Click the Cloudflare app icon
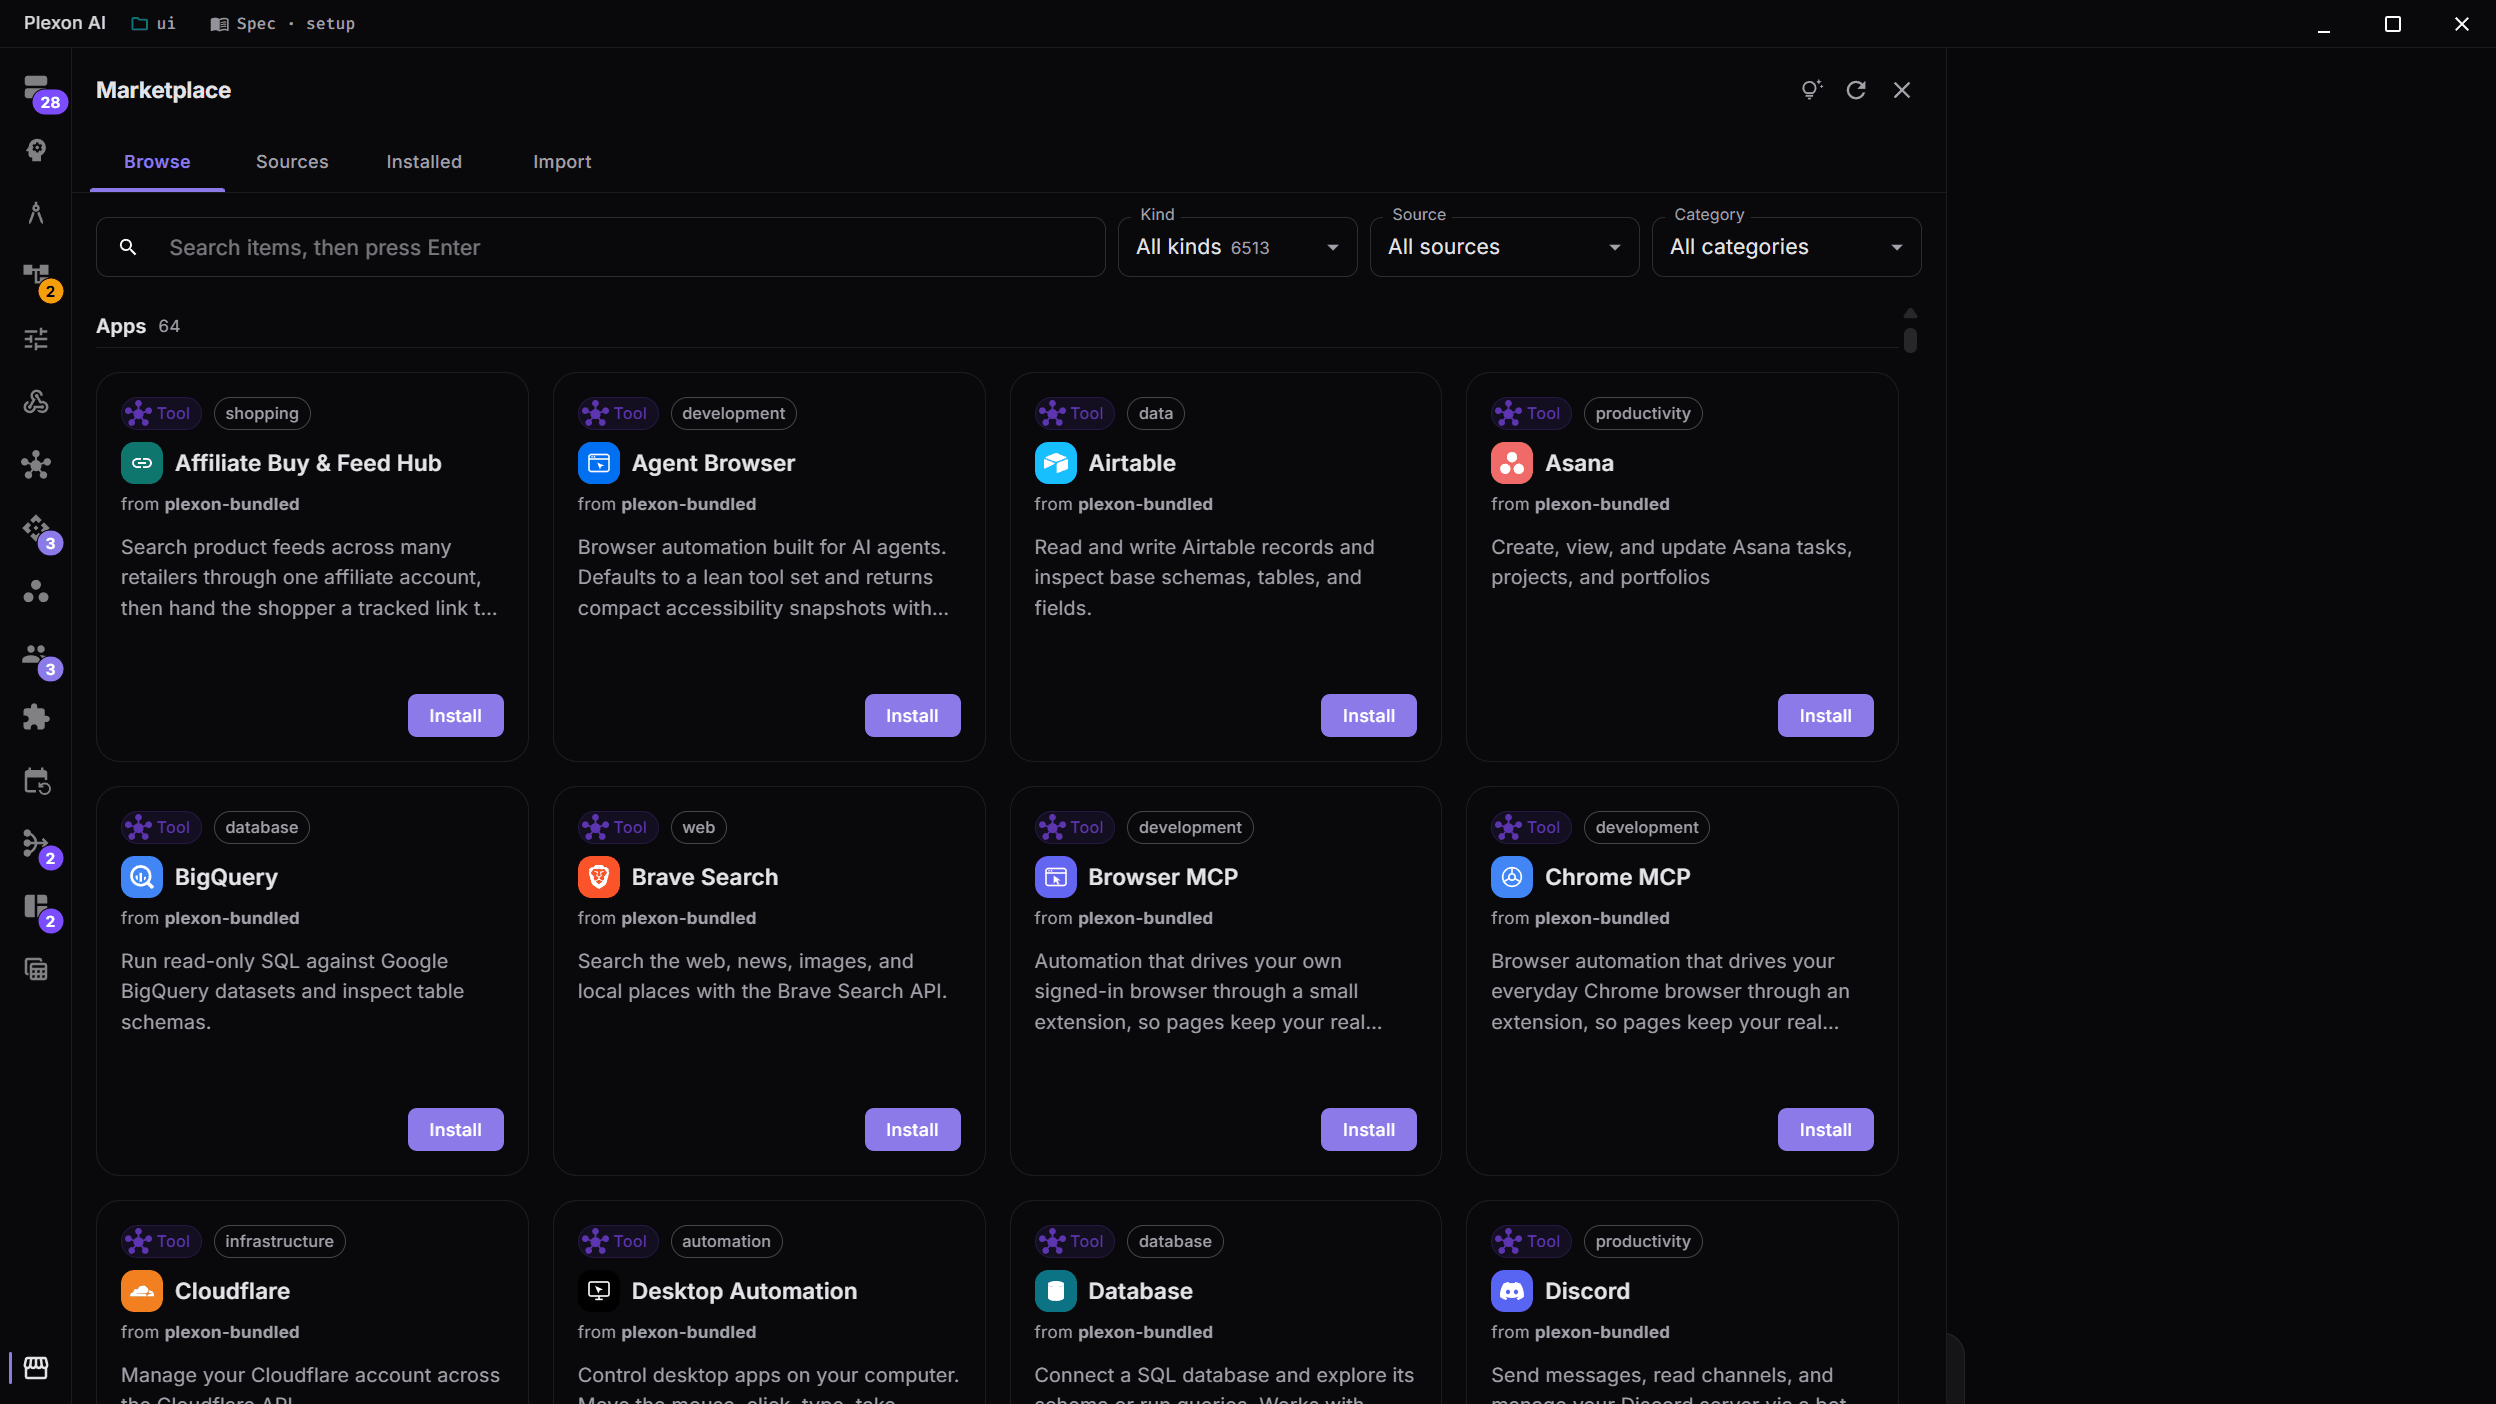 click(142, 1291)
